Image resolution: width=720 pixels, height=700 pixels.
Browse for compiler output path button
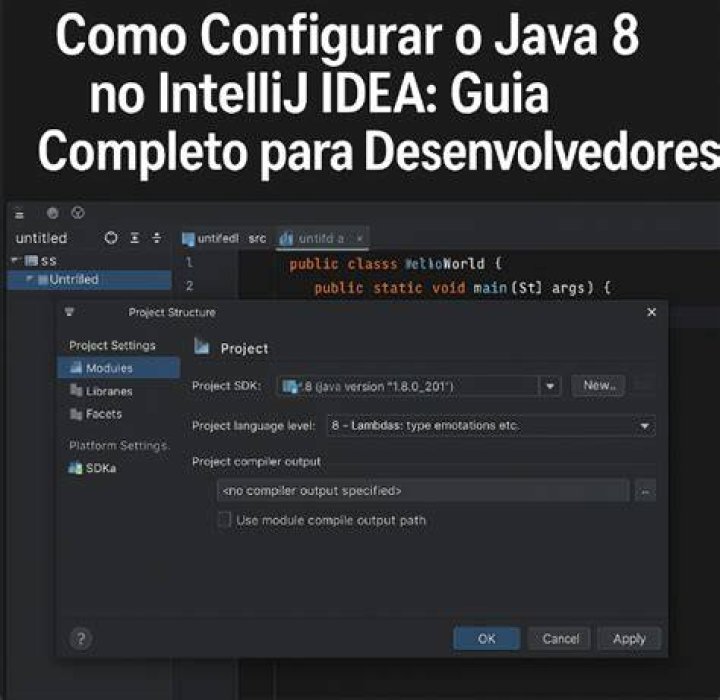[x=645, y=491]
